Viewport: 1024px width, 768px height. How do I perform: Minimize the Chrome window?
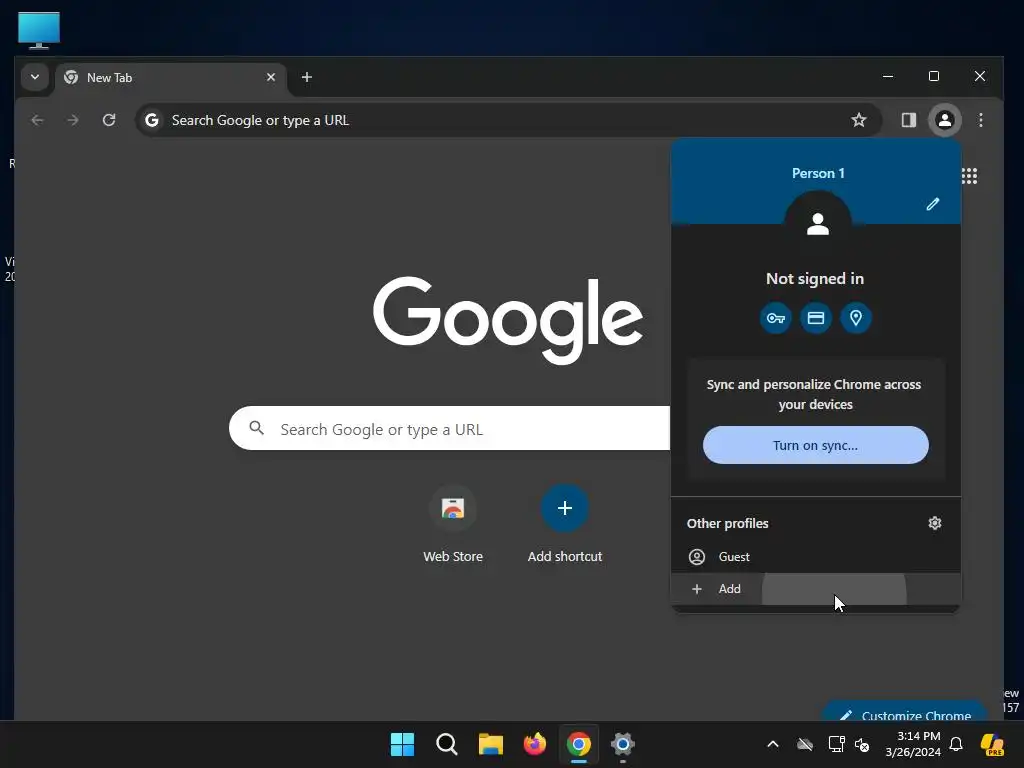click(888, 76)
